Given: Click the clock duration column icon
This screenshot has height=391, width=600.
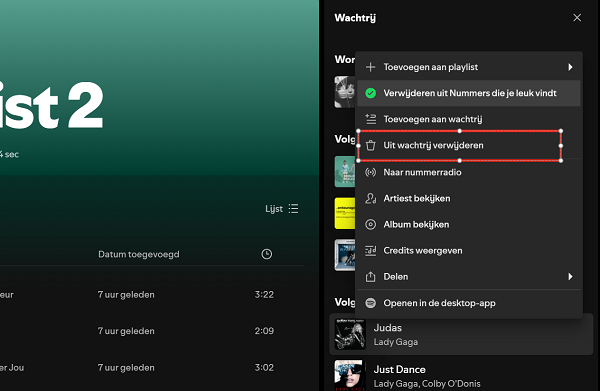Looking at the screenshot, I should click(x=267, y=254).
